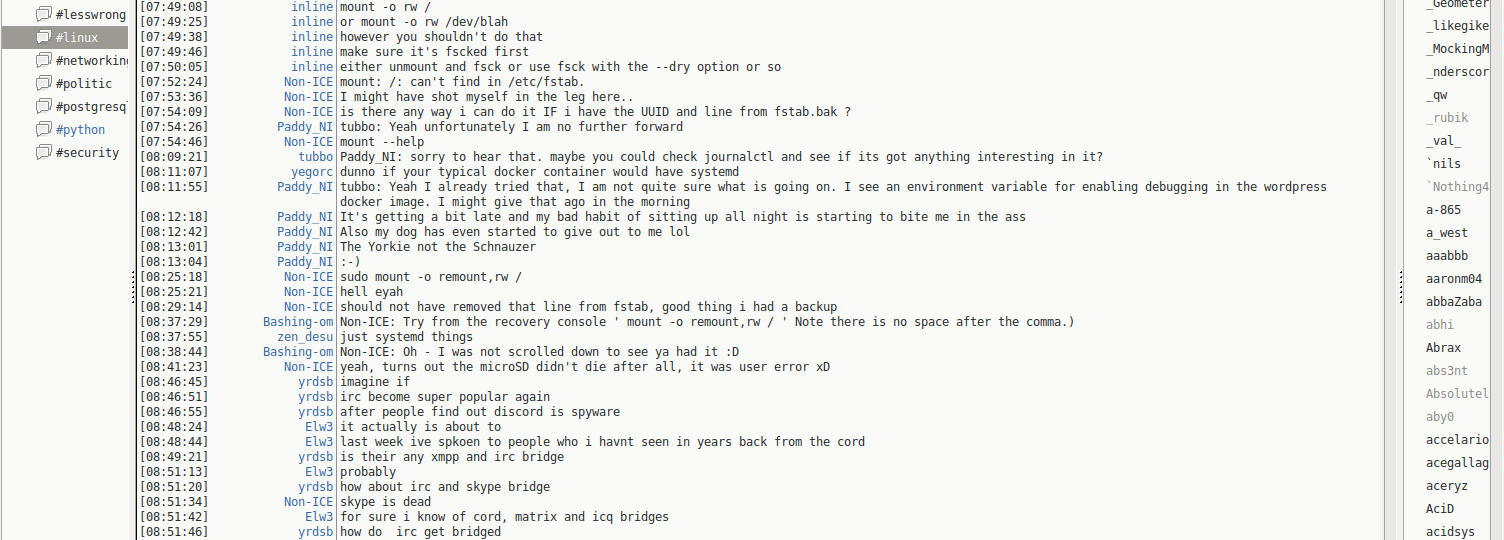
Task: Click the #security channel icon
Action: point(43,152)
